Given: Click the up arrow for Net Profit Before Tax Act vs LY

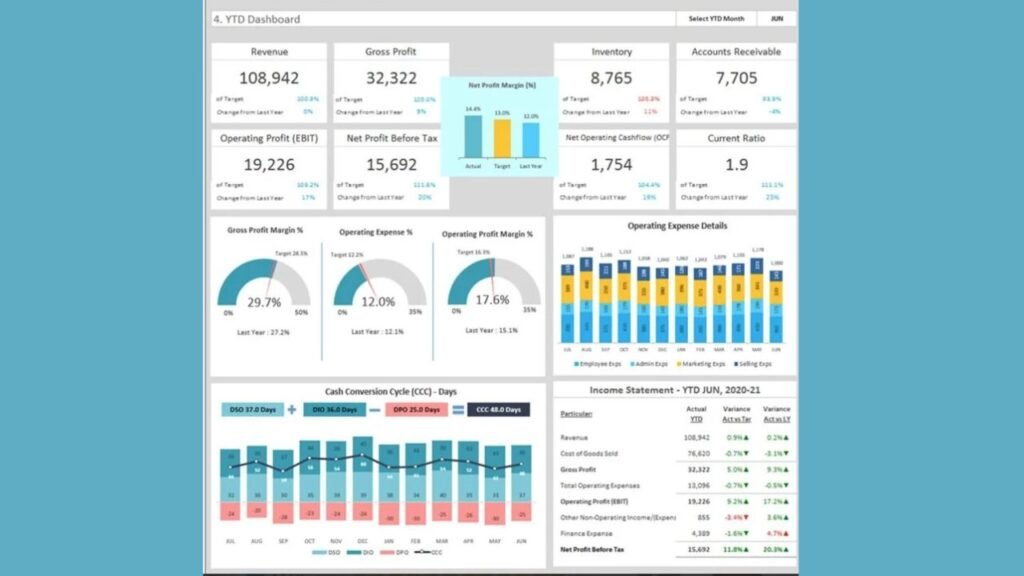Looking at the screenshot, I should [786, 550].
